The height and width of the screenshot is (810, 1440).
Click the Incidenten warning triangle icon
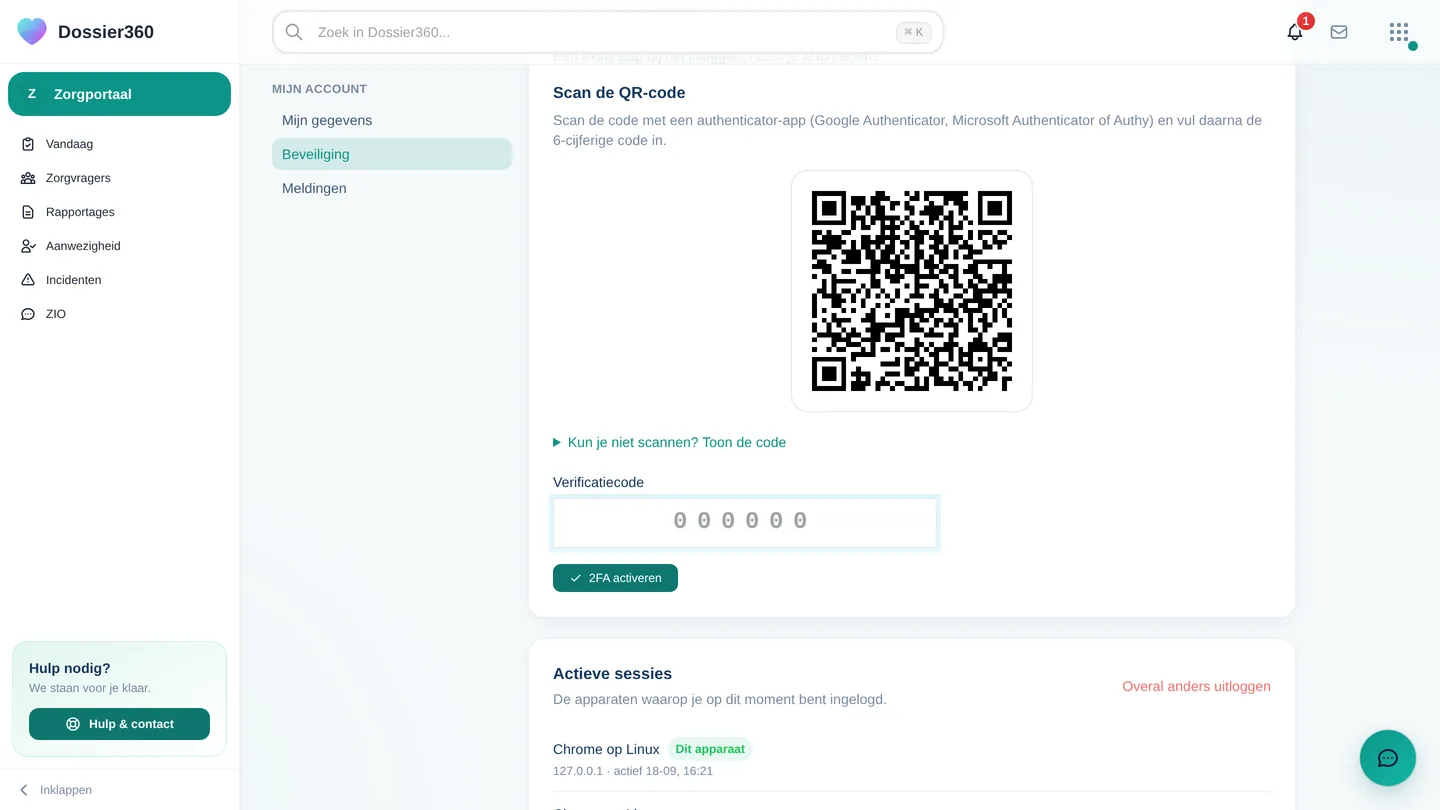coord(28,280)
